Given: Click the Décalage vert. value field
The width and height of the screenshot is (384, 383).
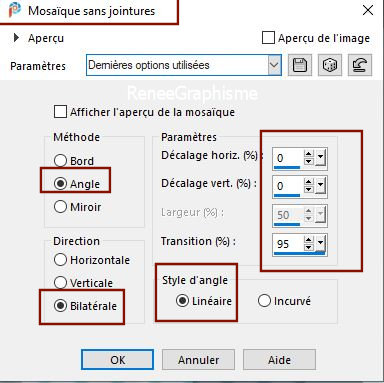Looking at the screenshot, I should pos(288,186).
